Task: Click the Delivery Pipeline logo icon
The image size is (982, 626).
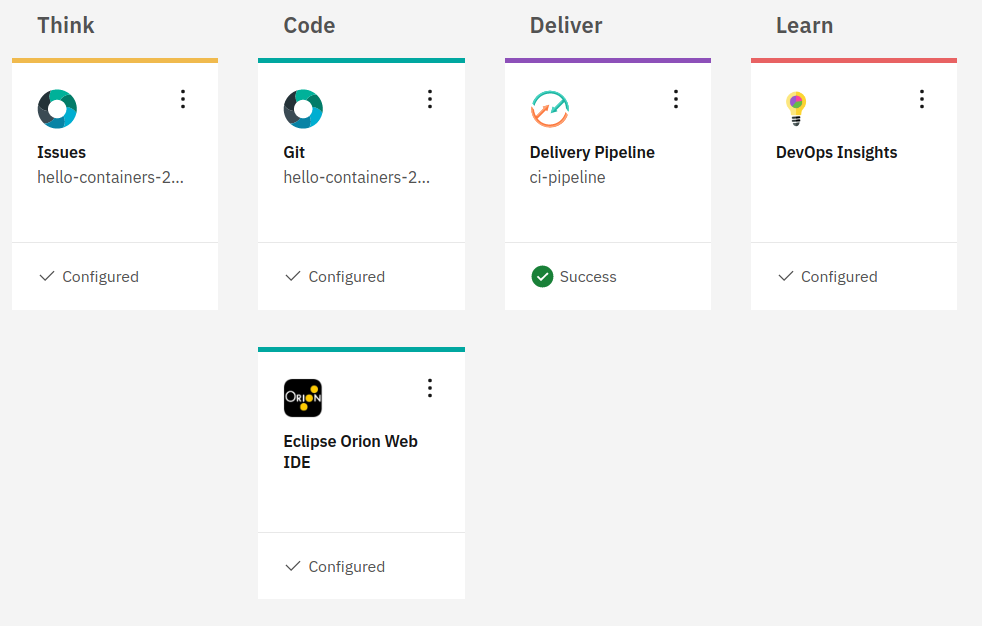Action: (549, 109)
